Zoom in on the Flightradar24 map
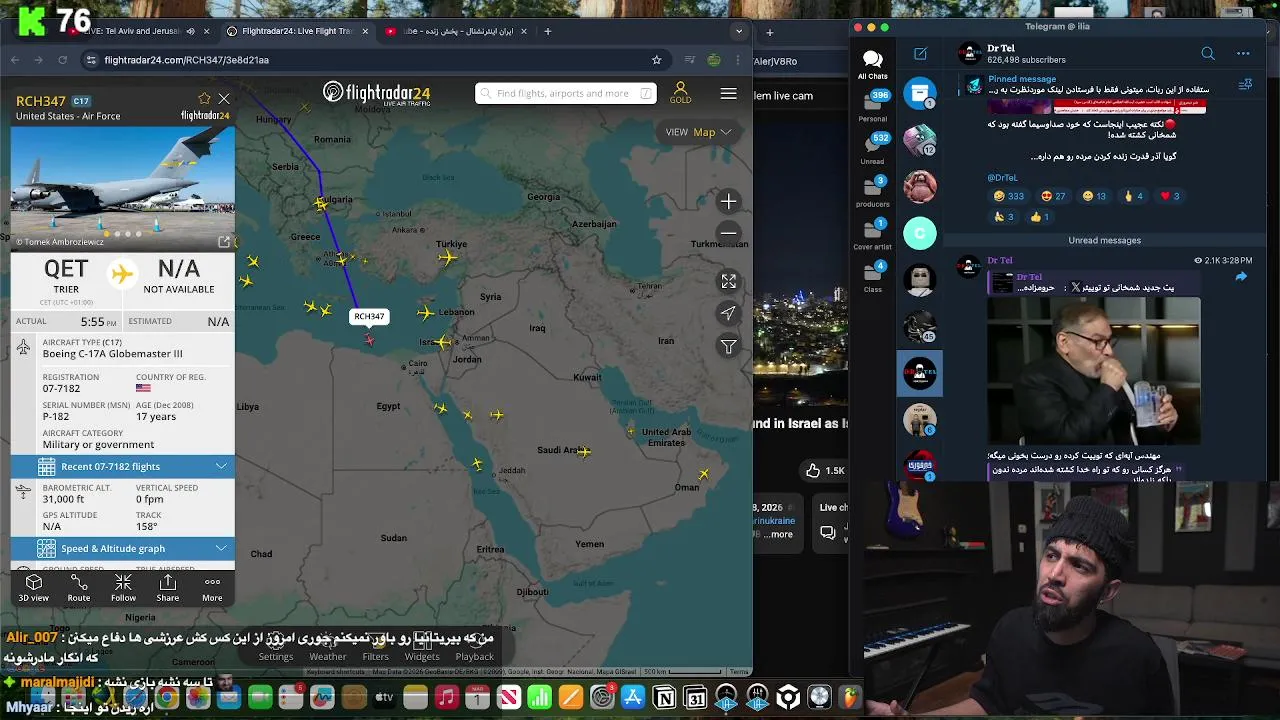The width and height of the screenshot is (1280, 720). pos(728,202)
